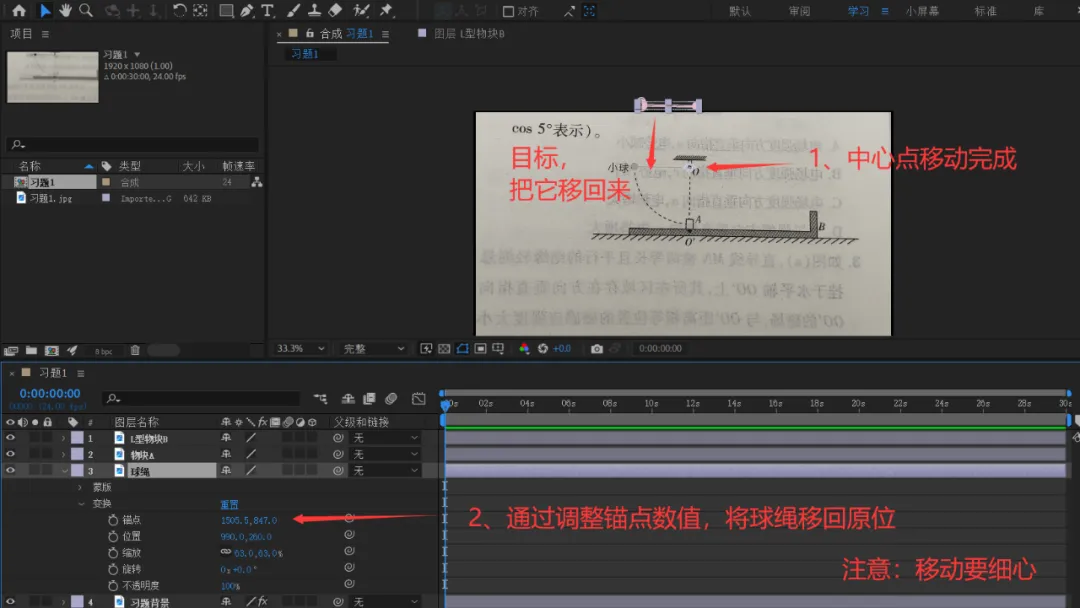Click the snapshot camera icon
Viewport: 1080px width, 608px height.
[596, 348]
